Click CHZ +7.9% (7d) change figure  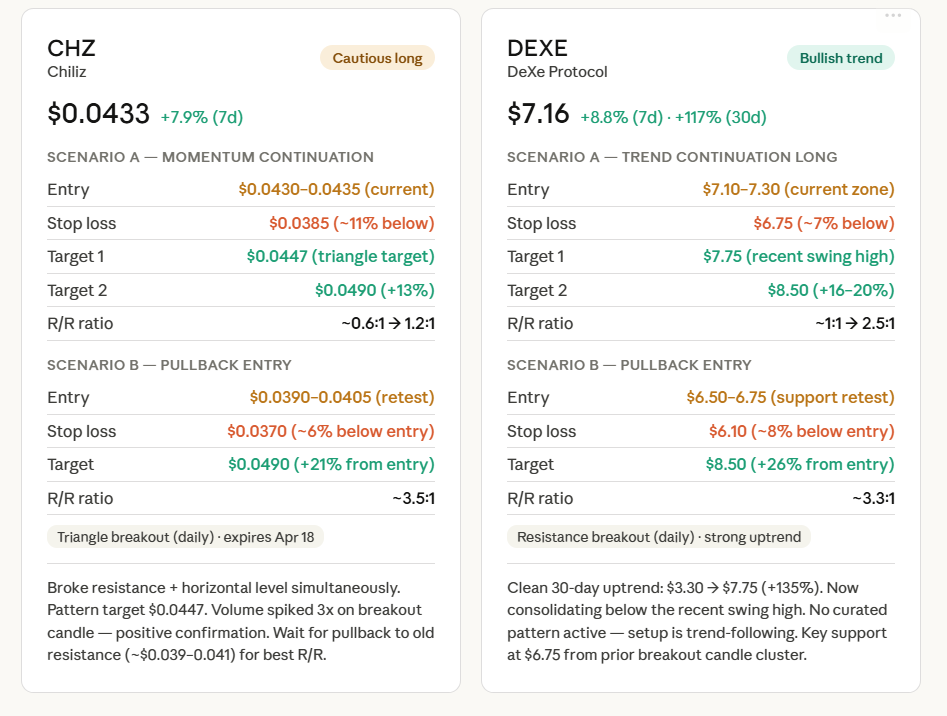point(201,117)
